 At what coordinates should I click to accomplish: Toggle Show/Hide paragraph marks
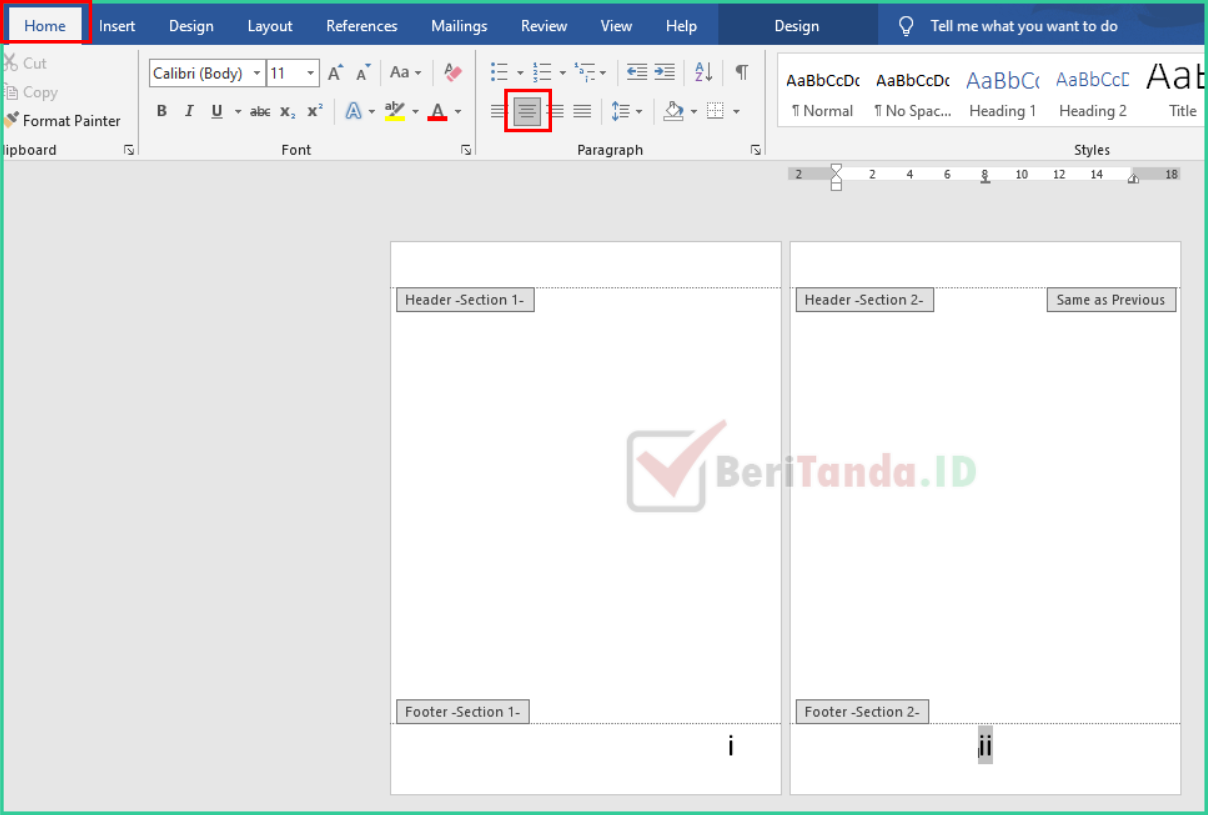pos(741,72)
